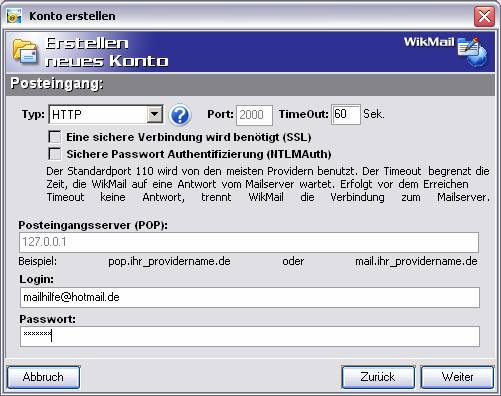Click the folder mail icon in header

(x=25, y=52)
